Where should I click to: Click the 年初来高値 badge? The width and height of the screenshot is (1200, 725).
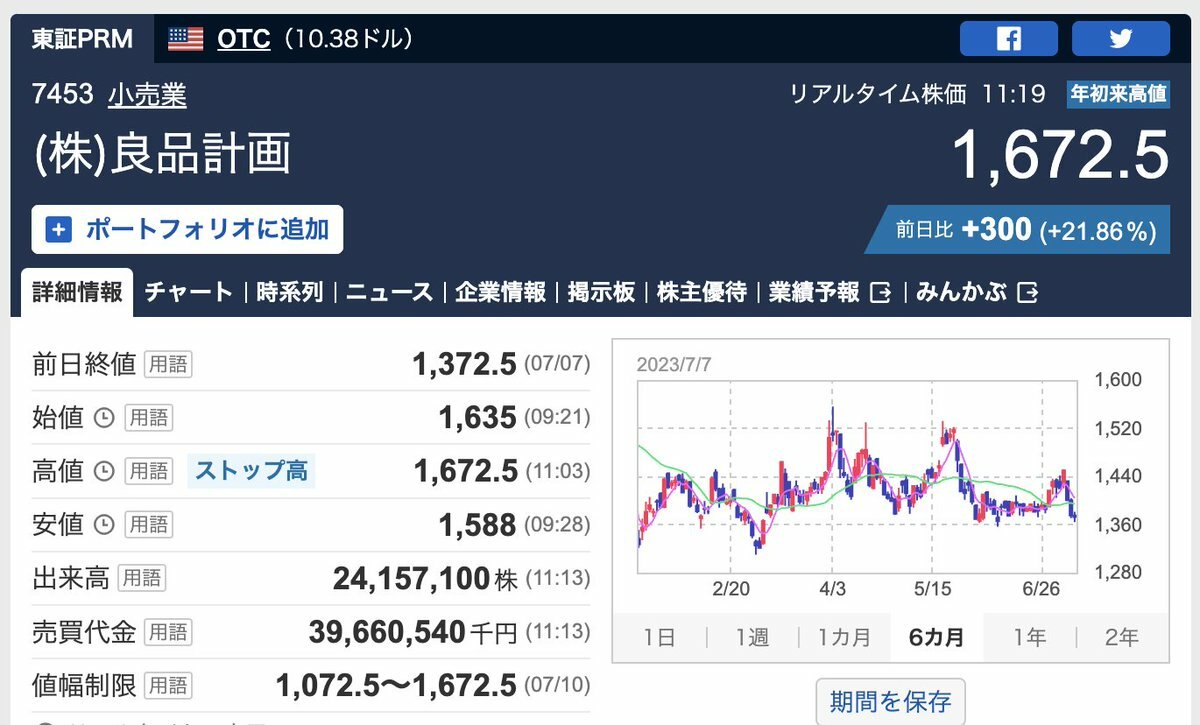[x=1118, y=94]
